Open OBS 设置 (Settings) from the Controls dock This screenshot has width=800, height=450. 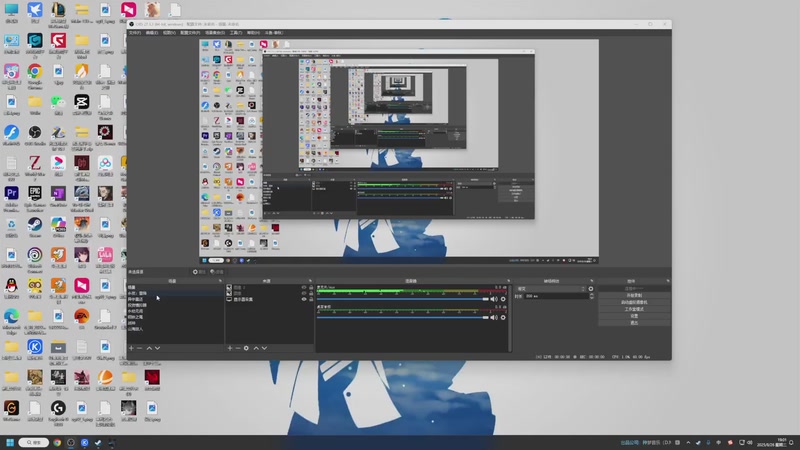(634, 316)
